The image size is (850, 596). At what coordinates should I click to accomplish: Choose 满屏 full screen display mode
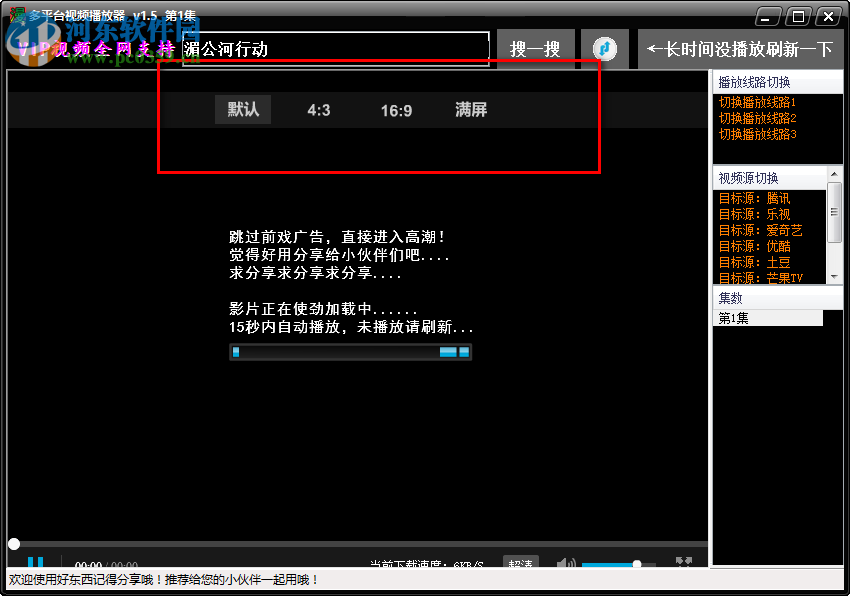coord(470,111)
